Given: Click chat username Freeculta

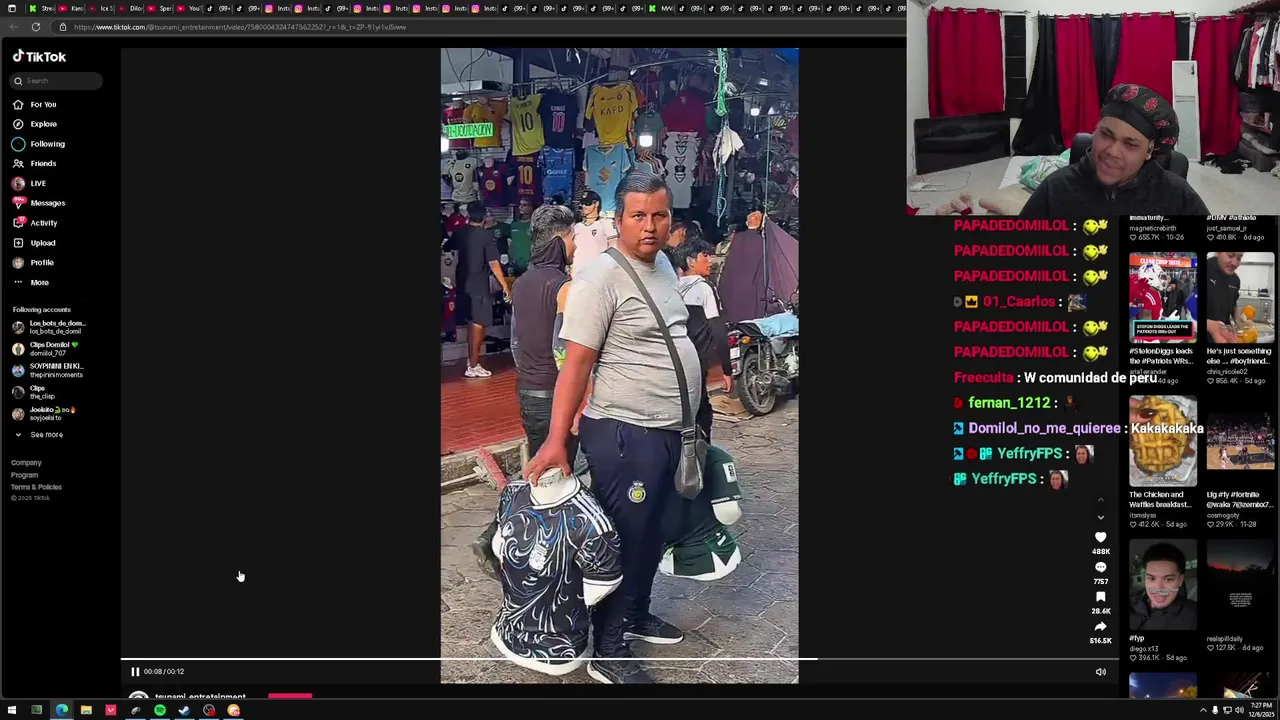Looking at the screenshot, I should point(984,378).
